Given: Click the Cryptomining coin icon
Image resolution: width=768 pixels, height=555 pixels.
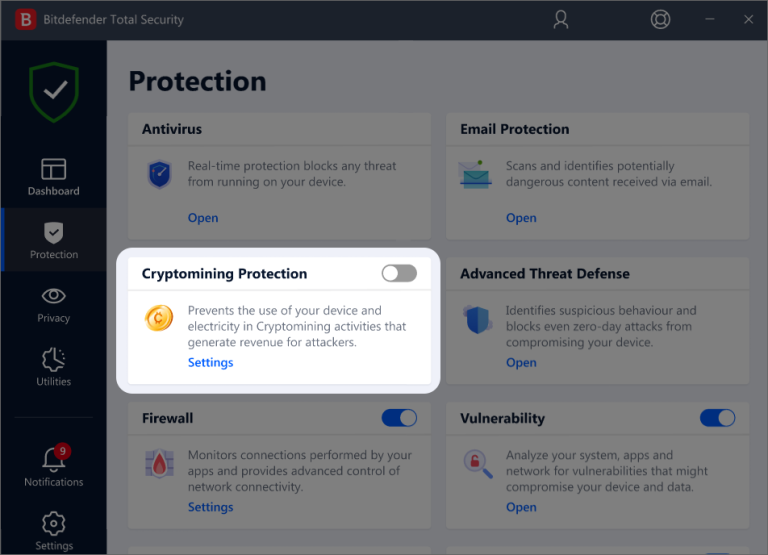Looking at the screenshot, I should pos(159,319).
